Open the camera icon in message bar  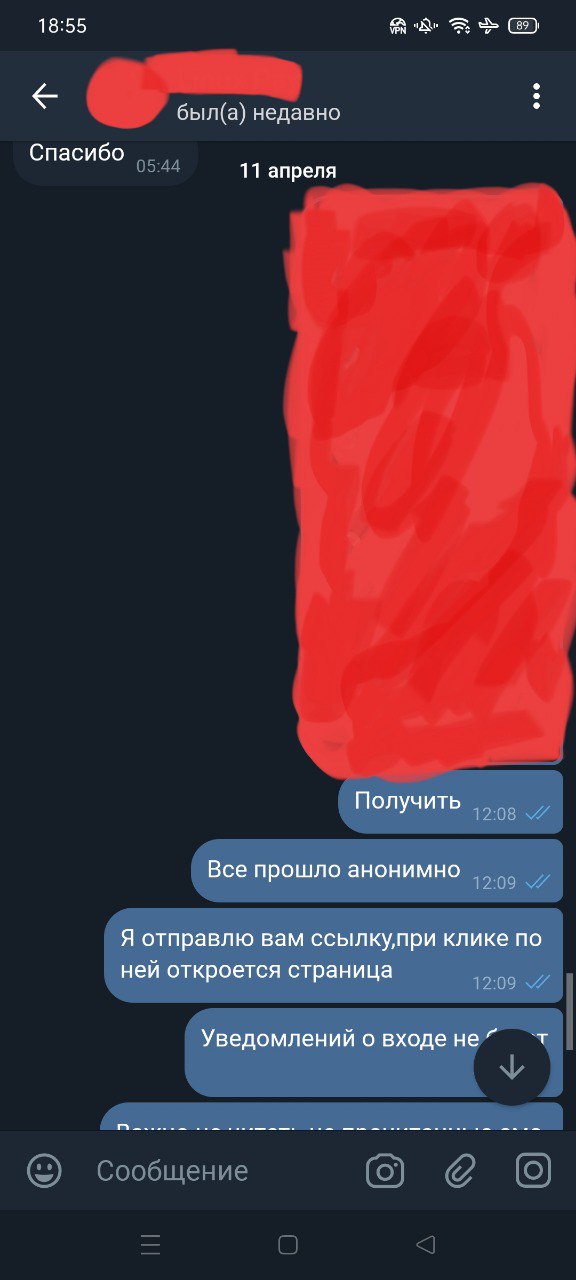click(x=385, y=1170)
